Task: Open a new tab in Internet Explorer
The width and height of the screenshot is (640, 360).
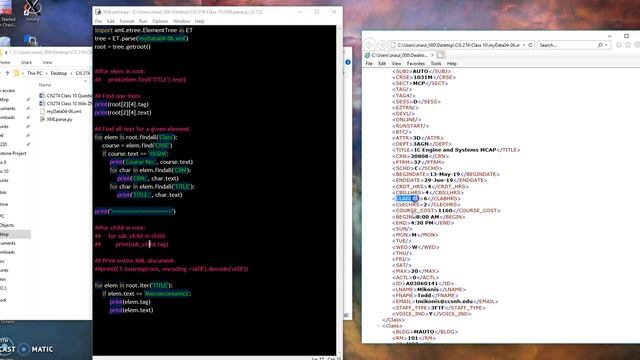Action: point(441,55)
